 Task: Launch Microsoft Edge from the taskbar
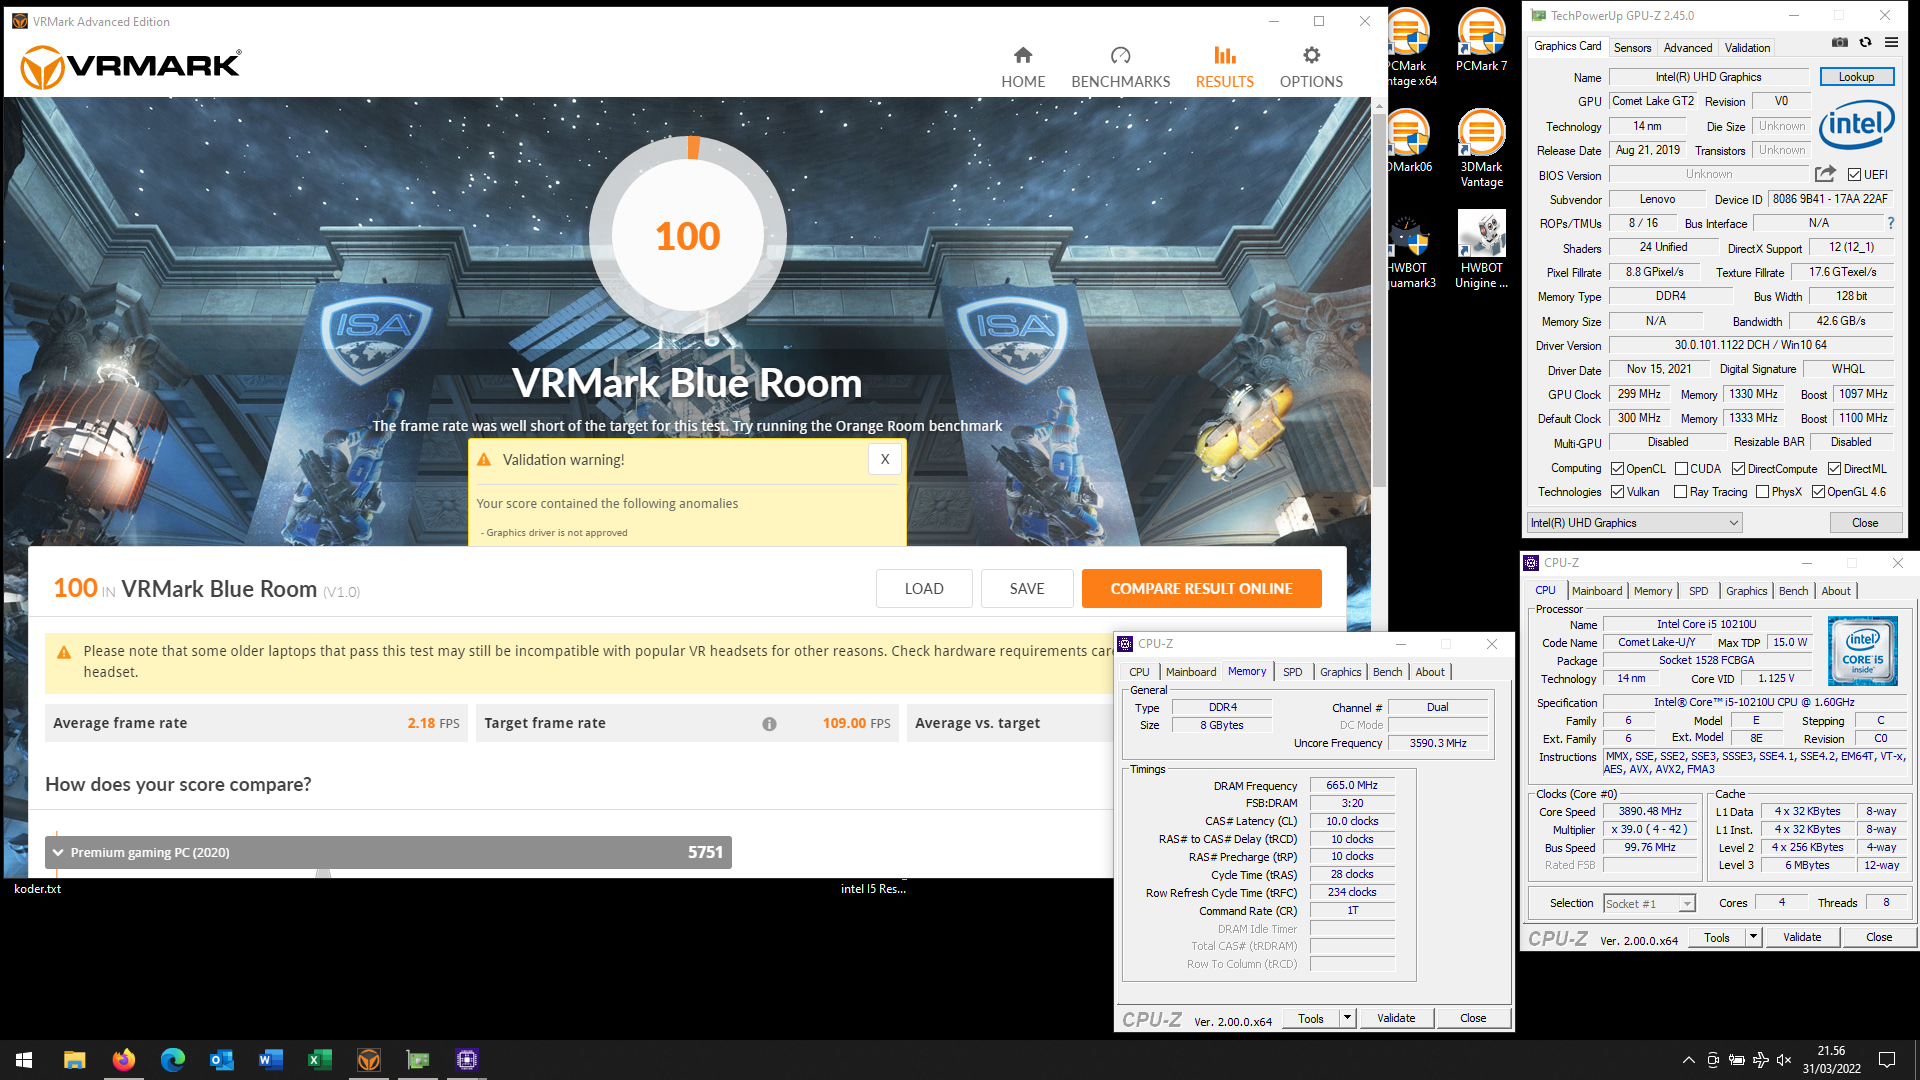point(172,1059)
